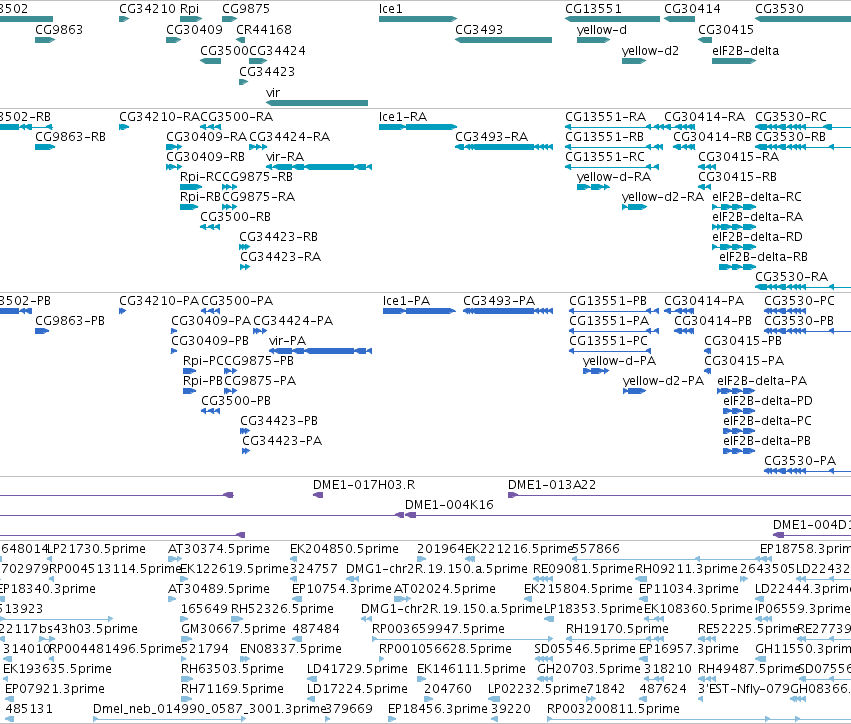The height and width of the screenshot is (724, 851).
Task: Click the CG3493 gene bar
Action: (504, 40)
